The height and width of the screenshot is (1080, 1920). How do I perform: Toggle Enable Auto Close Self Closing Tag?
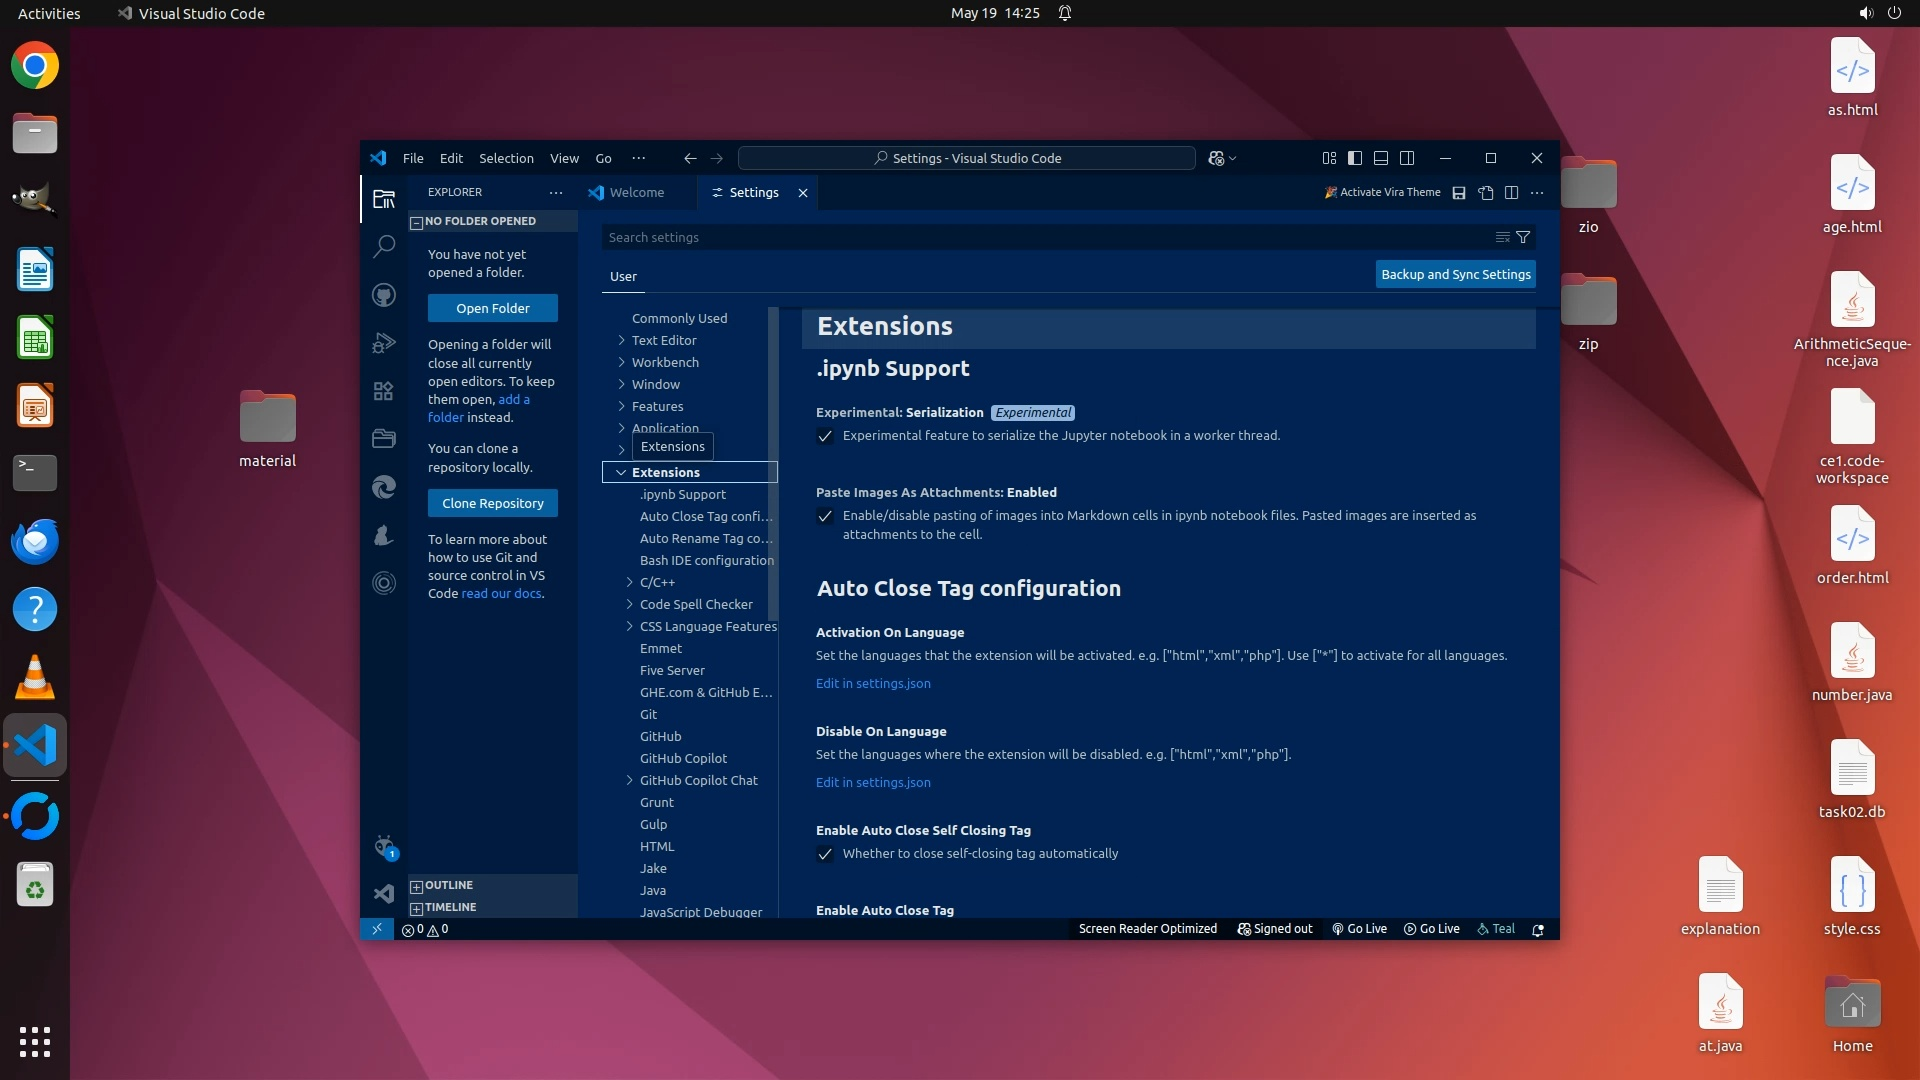click(x=825, y=854)
